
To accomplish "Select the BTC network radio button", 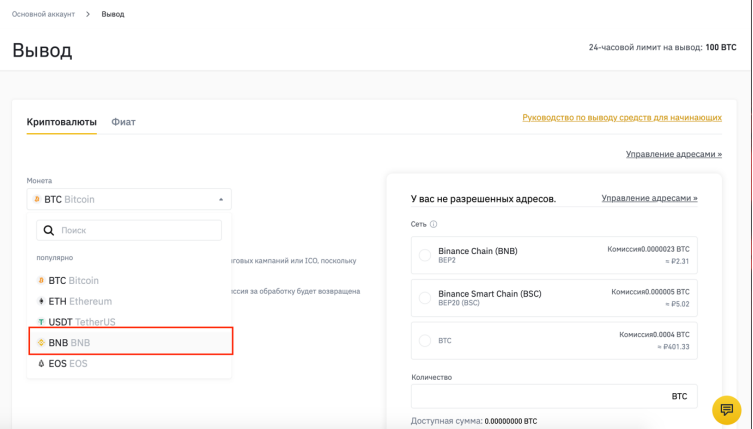I will [425, 341].
